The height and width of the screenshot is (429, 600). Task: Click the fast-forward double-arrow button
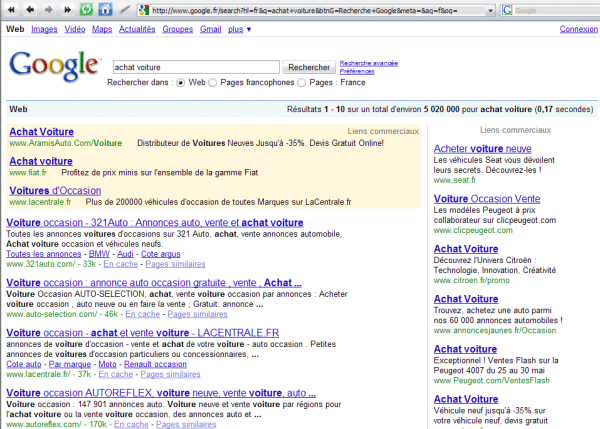[66, 10]
